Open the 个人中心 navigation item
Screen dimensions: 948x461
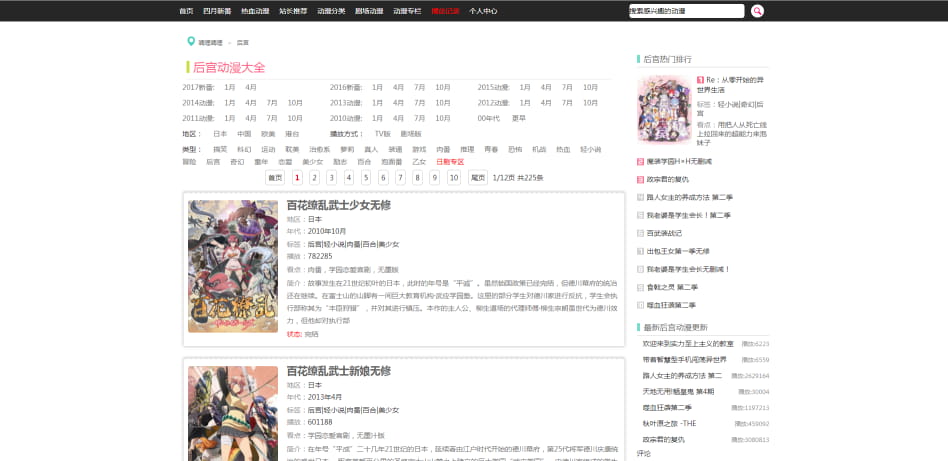tap(483, 11)
